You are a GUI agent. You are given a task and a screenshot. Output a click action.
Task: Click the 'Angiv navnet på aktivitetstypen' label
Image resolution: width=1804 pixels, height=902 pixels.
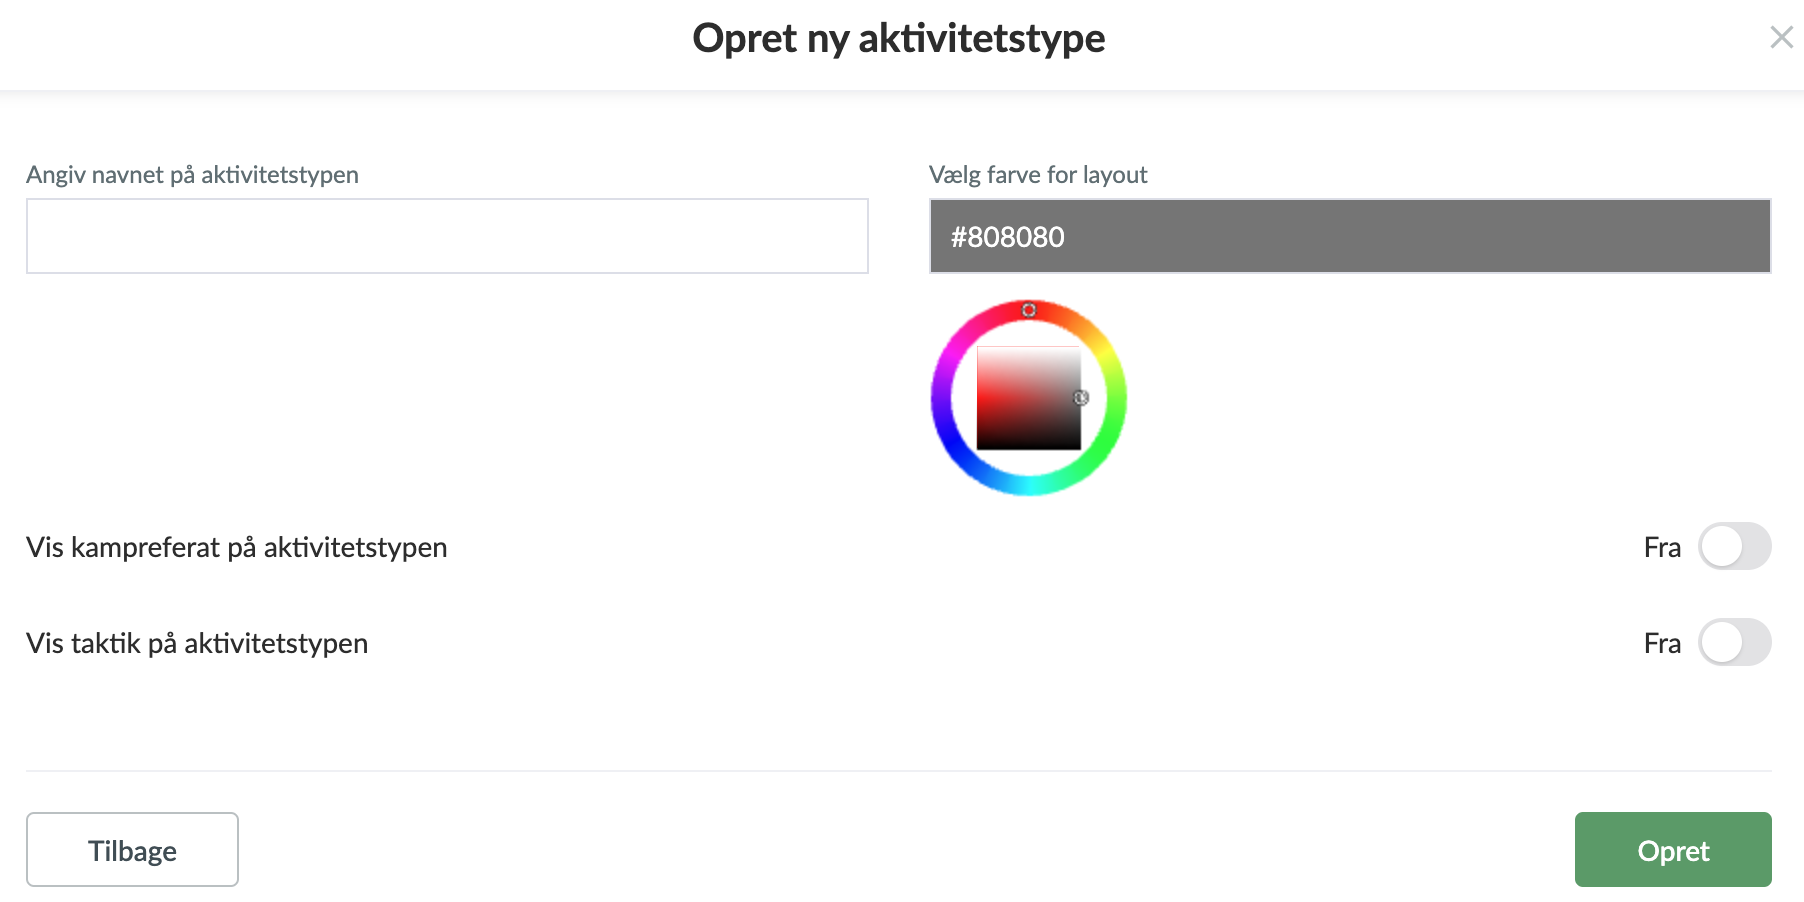[x=192, y=175]
